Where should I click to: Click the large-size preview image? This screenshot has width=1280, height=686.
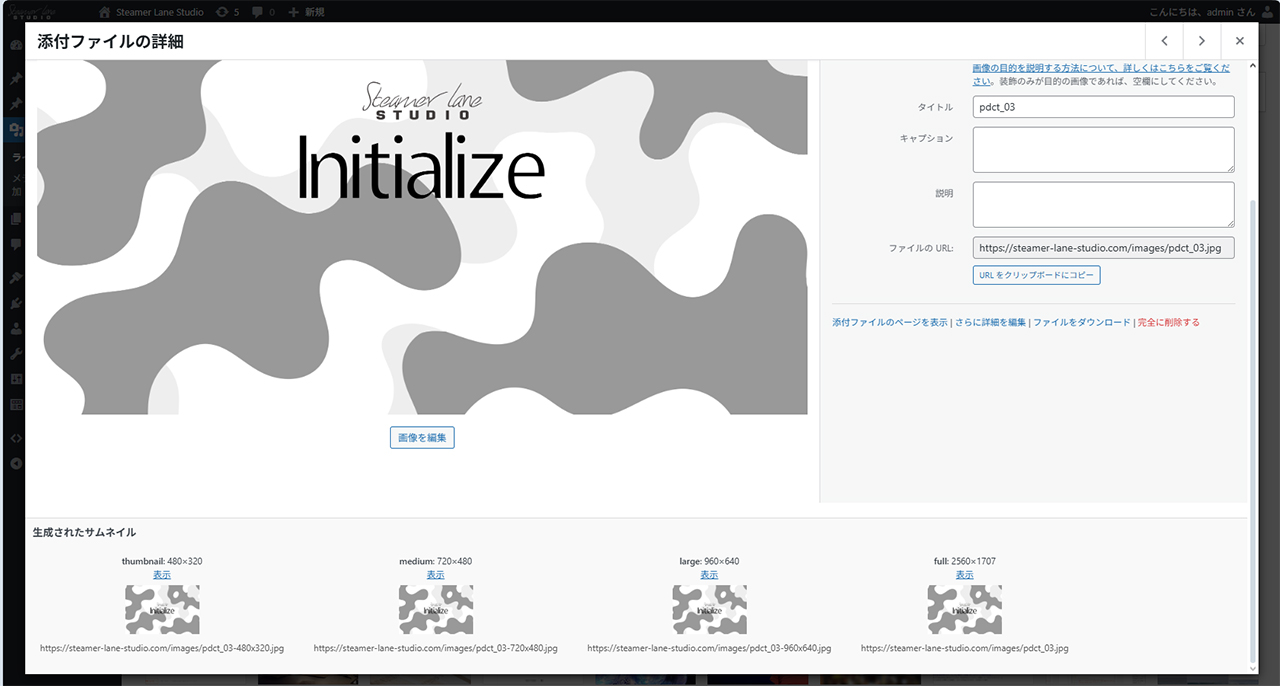click(709, 609)
